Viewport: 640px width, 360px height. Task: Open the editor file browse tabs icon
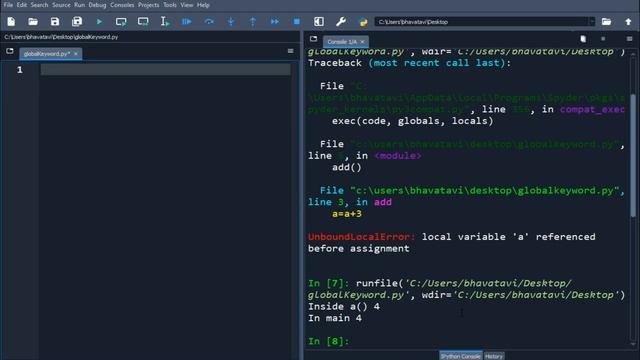tap(10, 51)
